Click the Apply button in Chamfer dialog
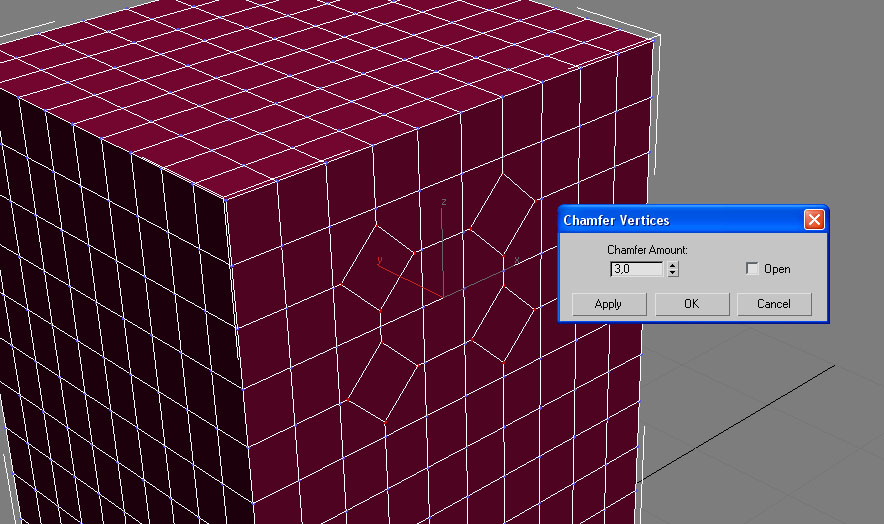Viewport: 884px width, 524px height. [x=609, y=304]
